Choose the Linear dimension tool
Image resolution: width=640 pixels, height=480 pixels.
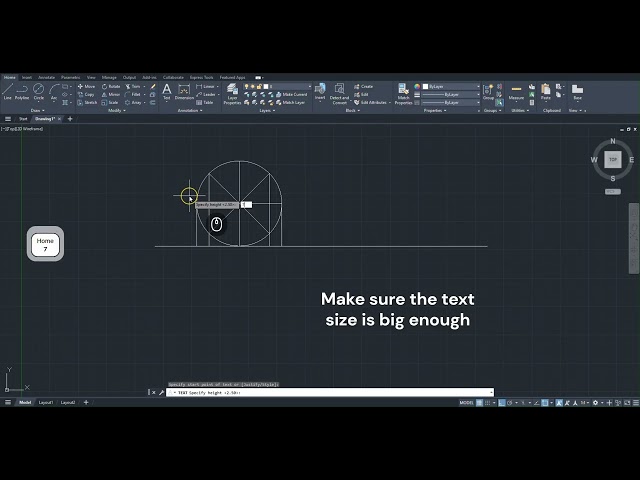point(205,87)
